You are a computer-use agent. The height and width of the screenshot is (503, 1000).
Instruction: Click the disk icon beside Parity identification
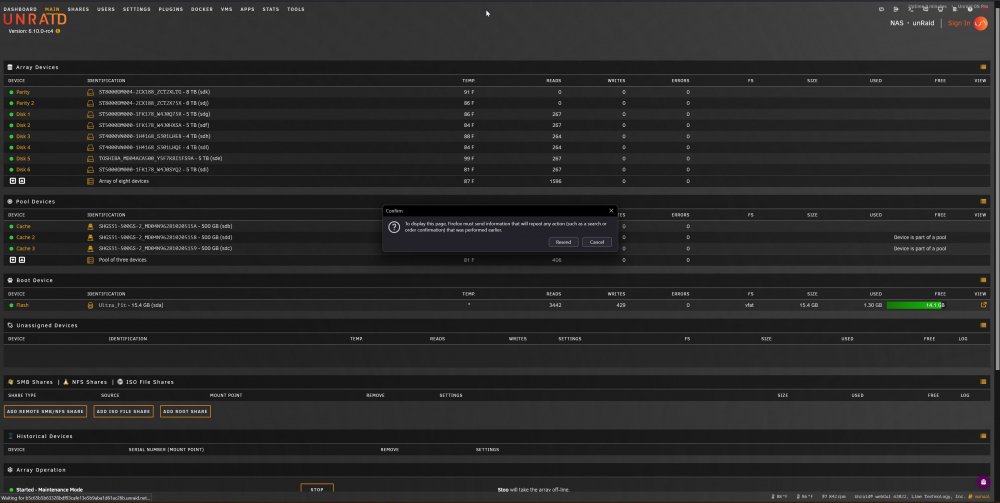(91, 92)
